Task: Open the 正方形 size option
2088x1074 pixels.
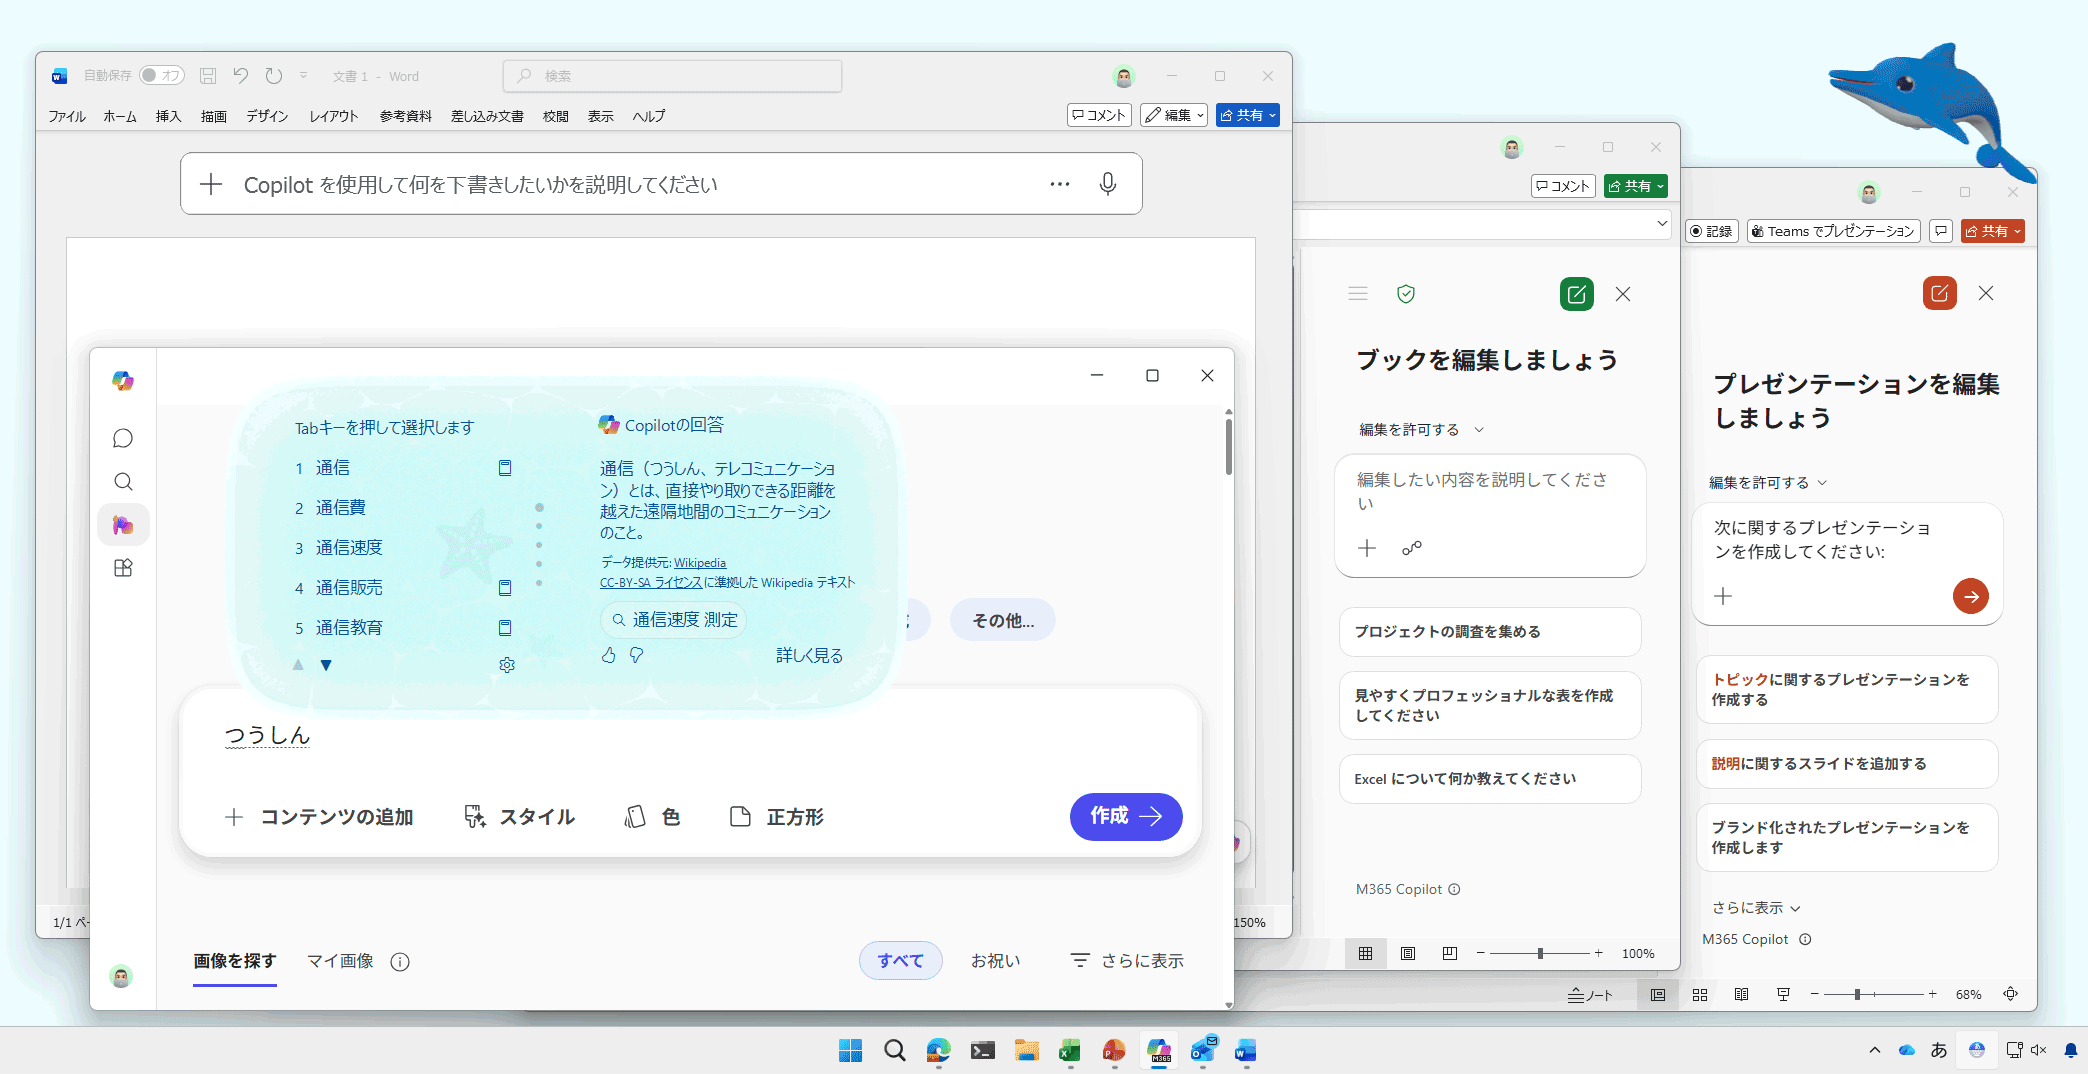Action: click(777, 817)
